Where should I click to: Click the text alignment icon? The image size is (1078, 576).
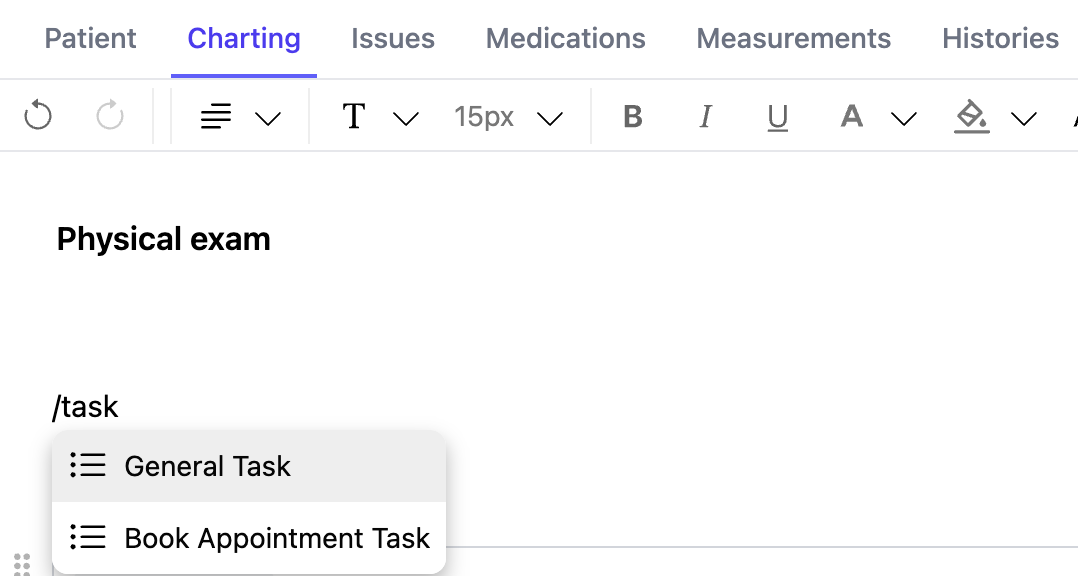tap(216, 117)
